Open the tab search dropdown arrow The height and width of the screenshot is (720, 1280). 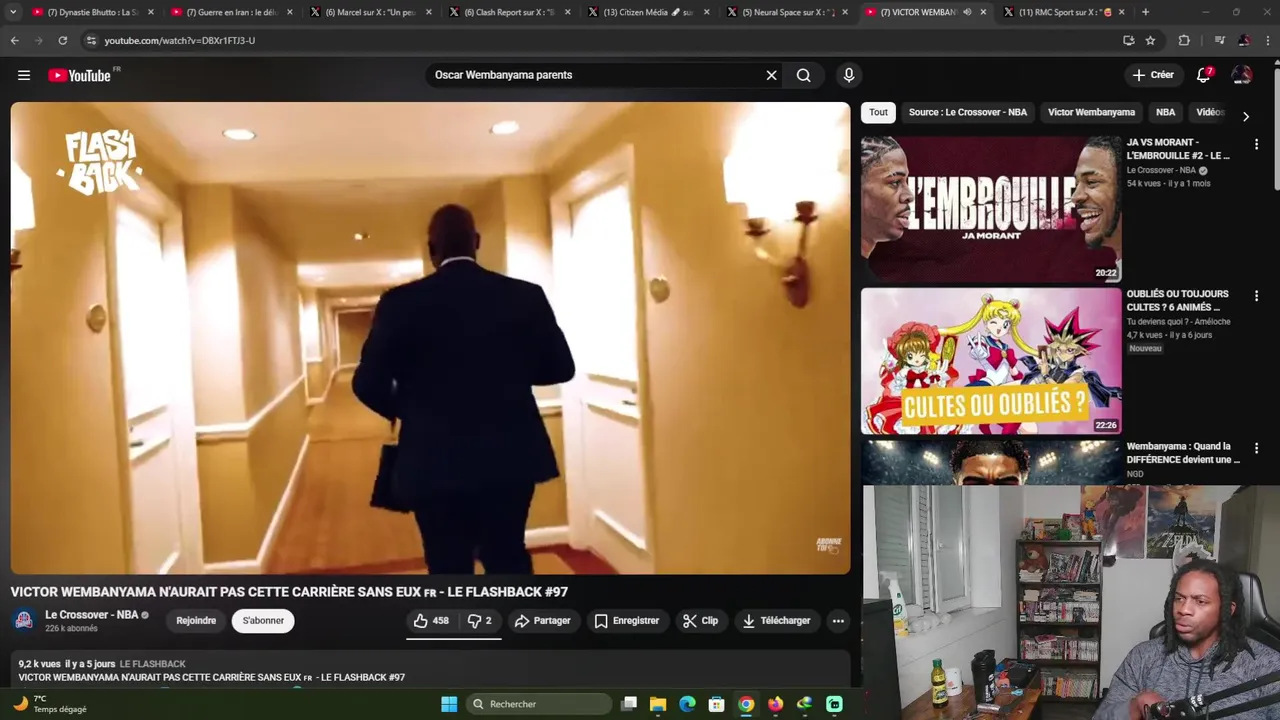(x=13, y=12)
